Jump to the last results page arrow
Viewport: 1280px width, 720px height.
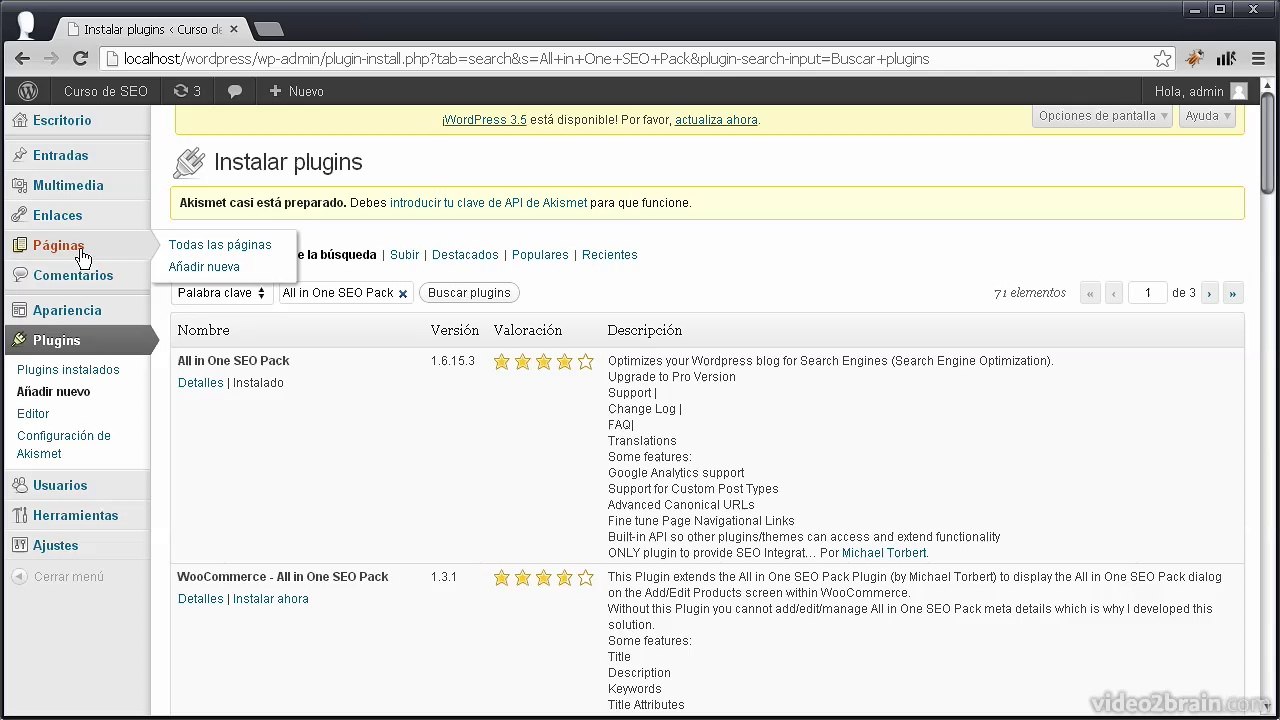coord(1233,293)
